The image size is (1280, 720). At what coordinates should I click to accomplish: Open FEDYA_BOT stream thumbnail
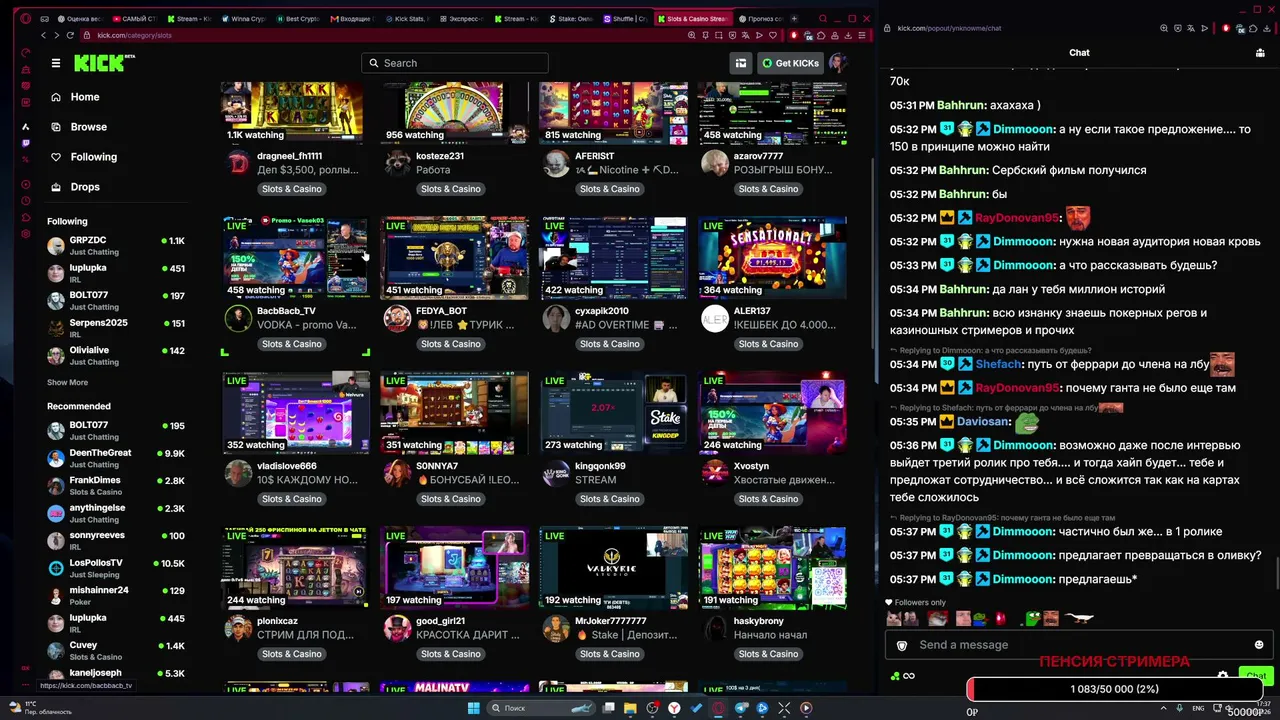pyautogui.click(x=454, y=257)
